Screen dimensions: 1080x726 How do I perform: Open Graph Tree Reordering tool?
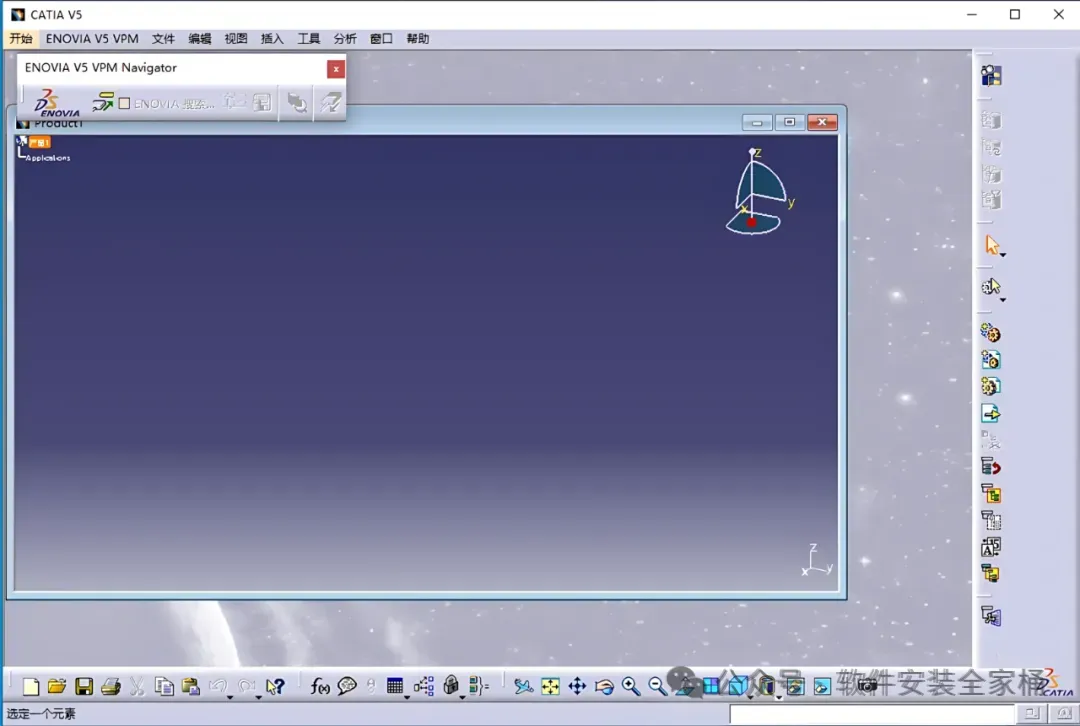(x=990, y=493)
